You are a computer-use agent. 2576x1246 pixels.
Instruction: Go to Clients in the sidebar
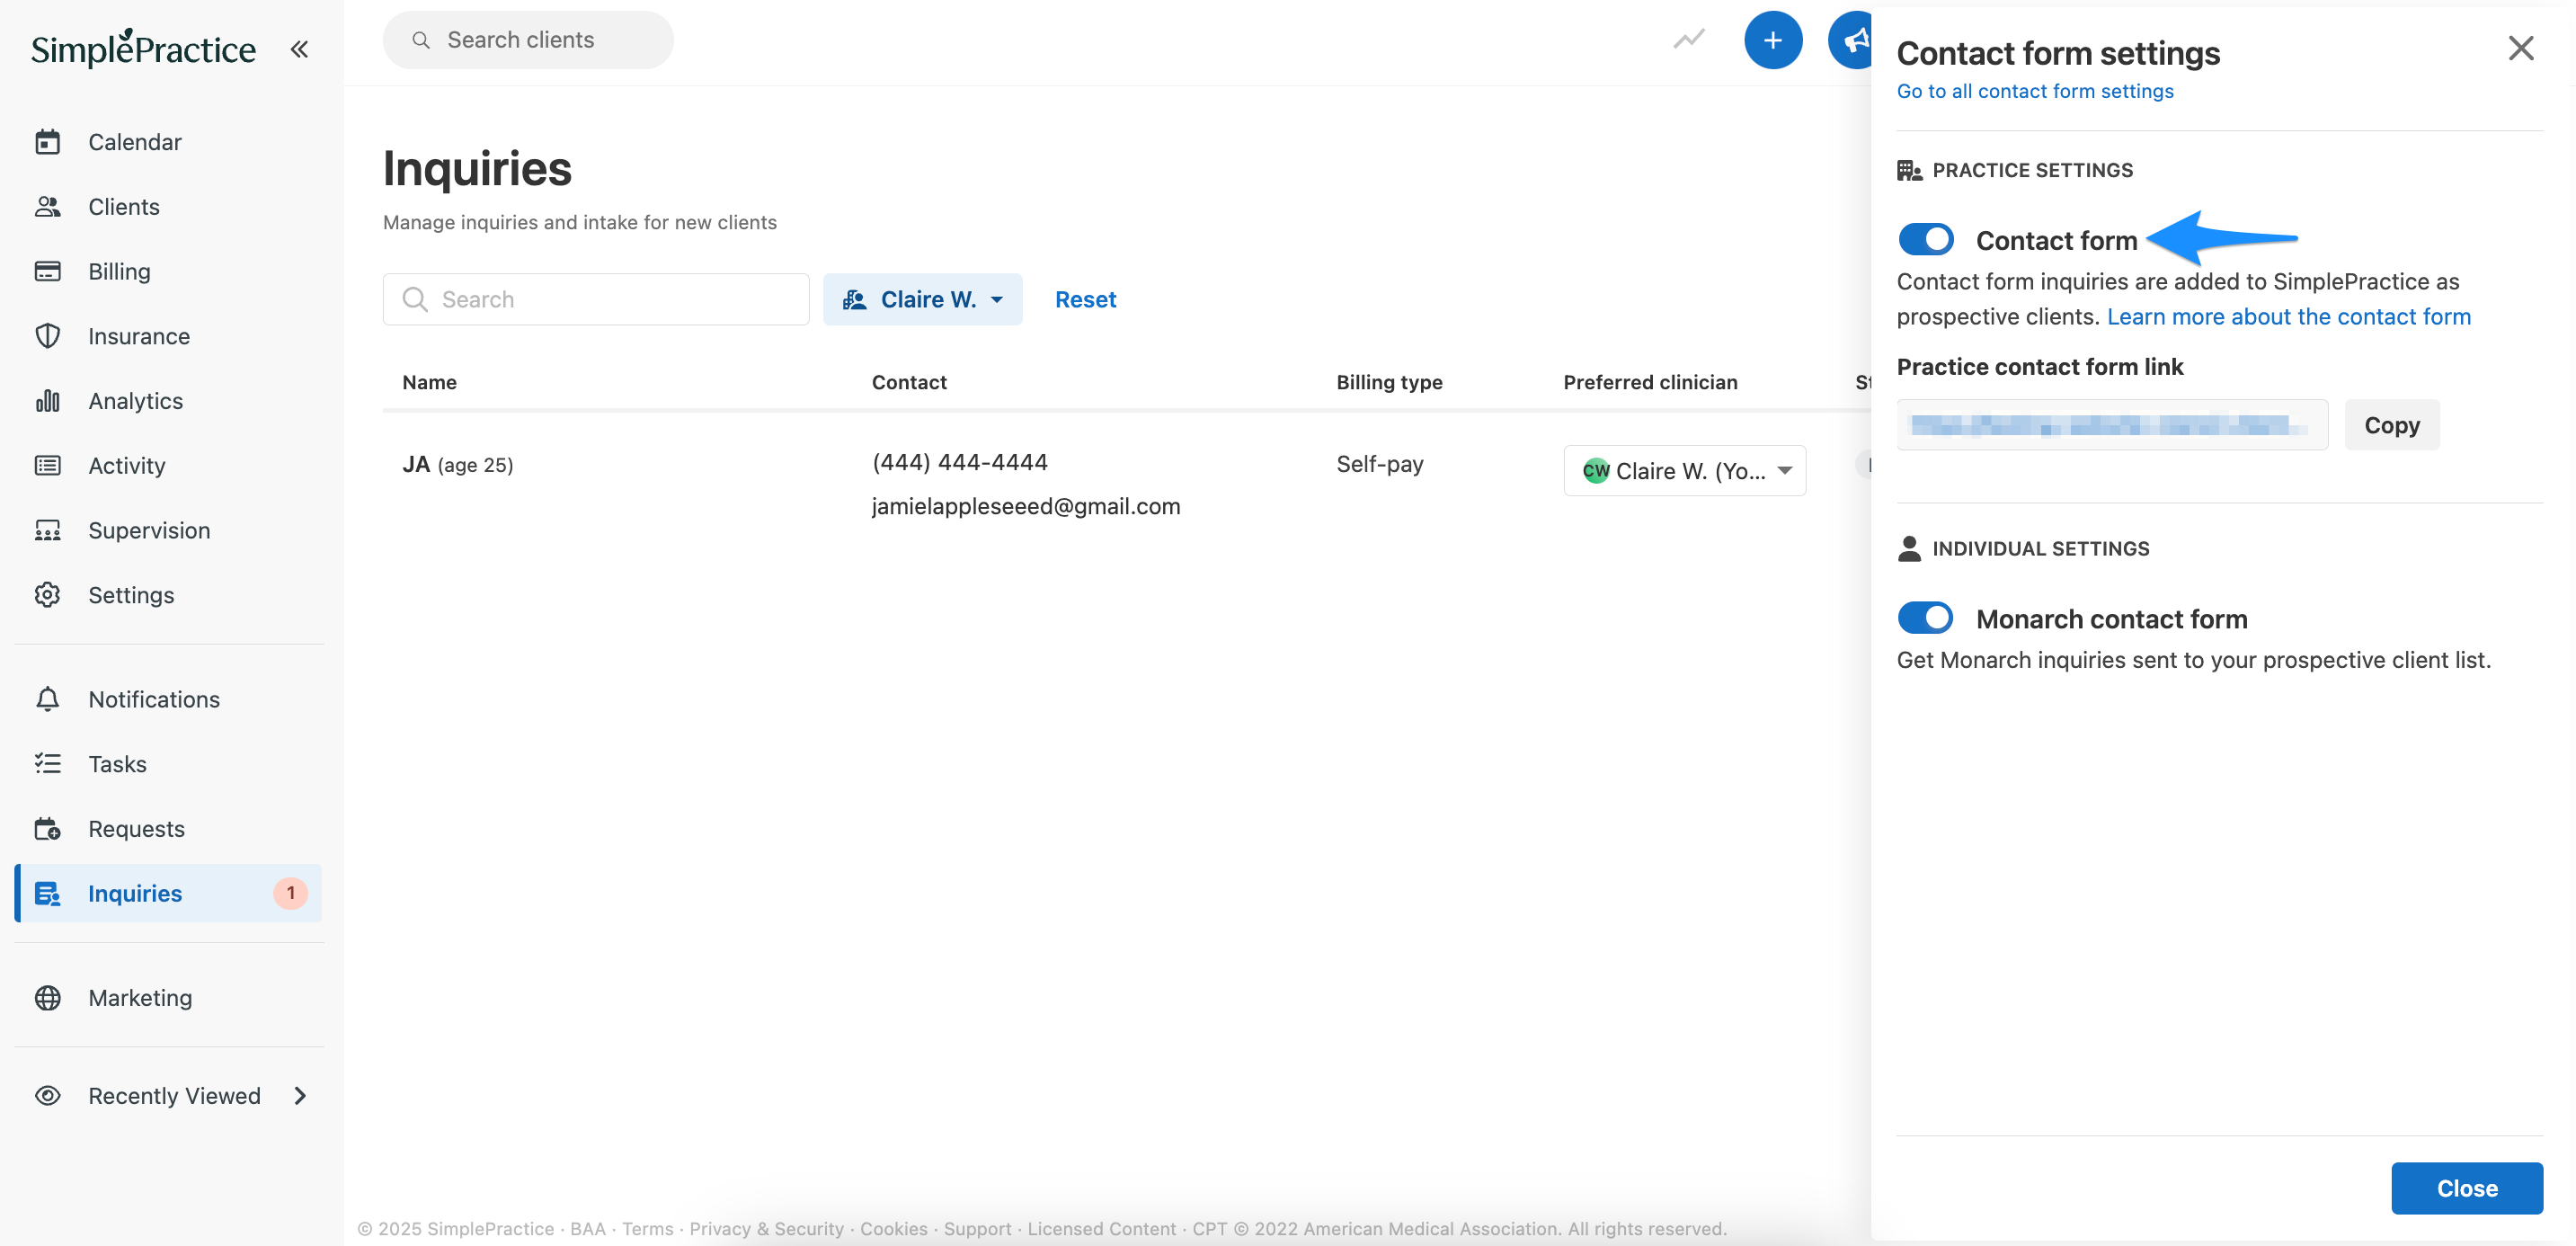123,207
